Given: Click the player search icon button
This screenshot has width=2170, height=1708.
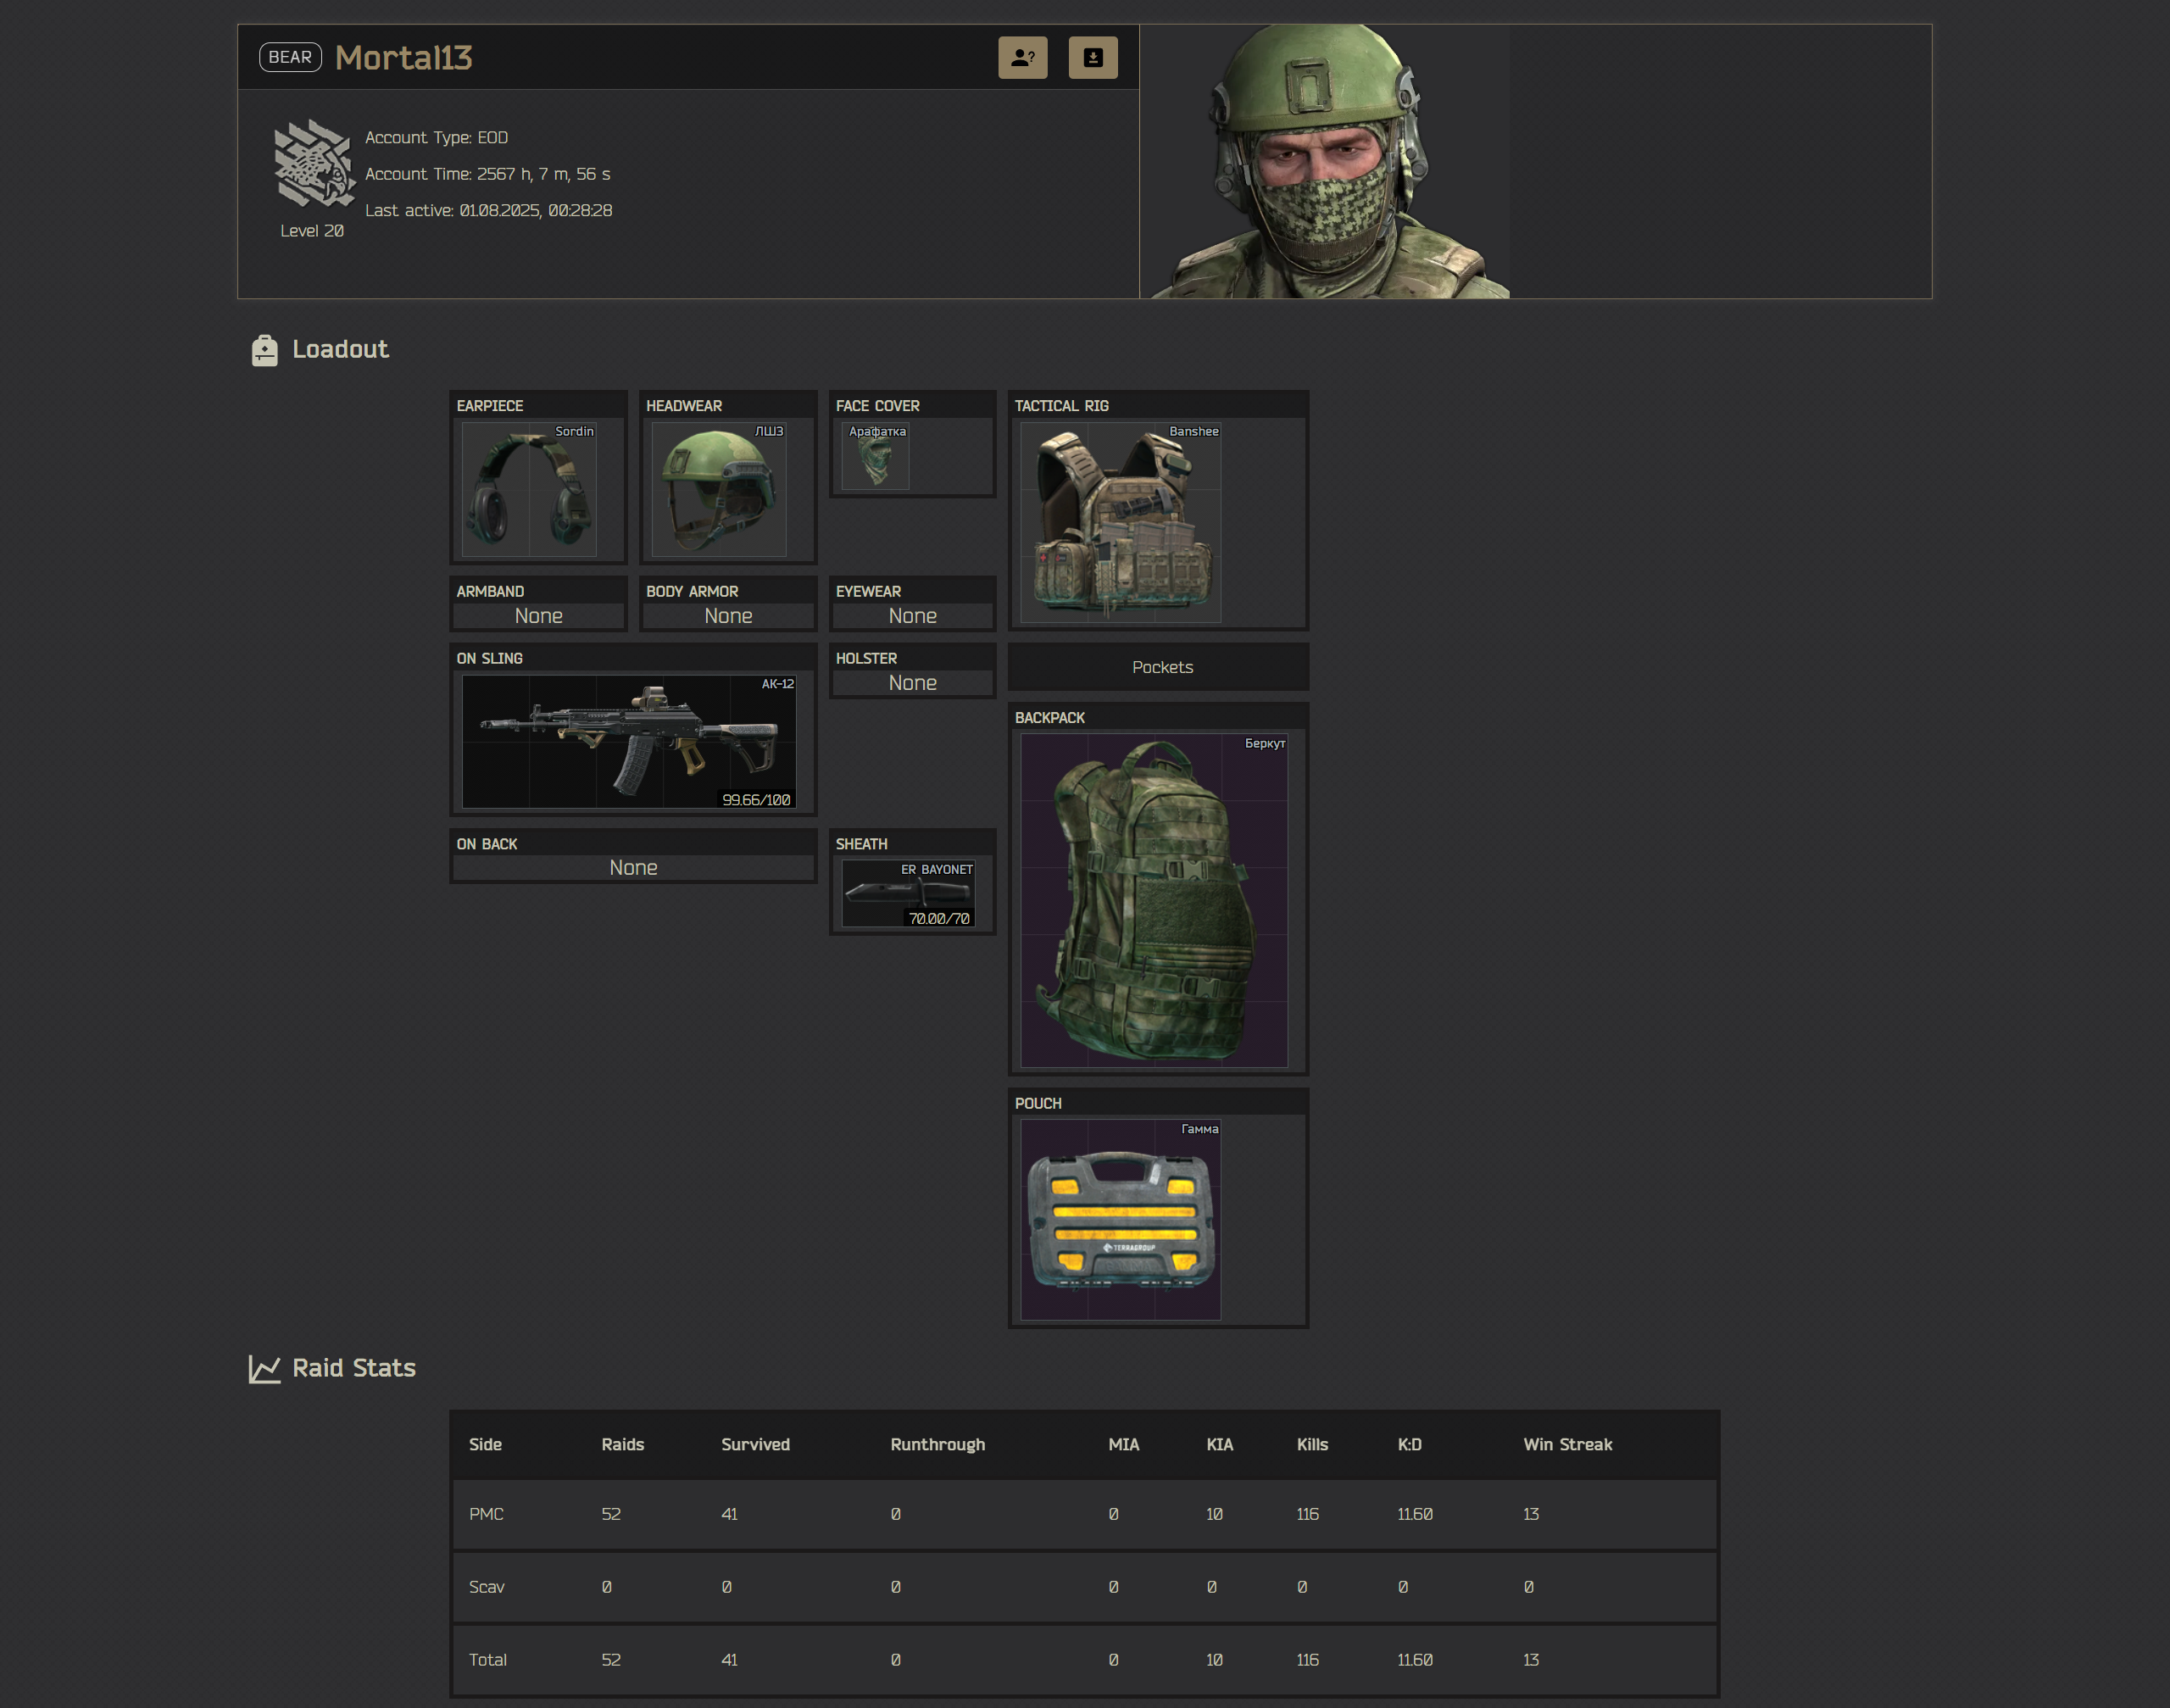Looking at the screenshot, I should click(x=1022, y=57).
